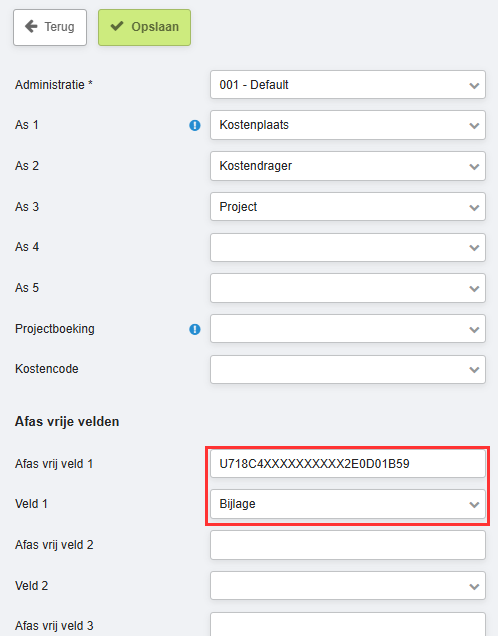Click the back arrow icon on Terug
Screen dimensions: 498x636
coord(31,27)
